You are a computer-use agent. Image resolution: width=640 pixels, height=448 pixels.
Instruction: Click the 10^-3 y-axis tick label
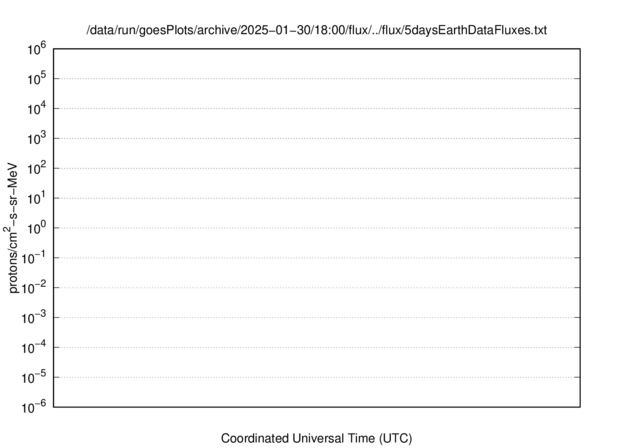click(34, 317)
